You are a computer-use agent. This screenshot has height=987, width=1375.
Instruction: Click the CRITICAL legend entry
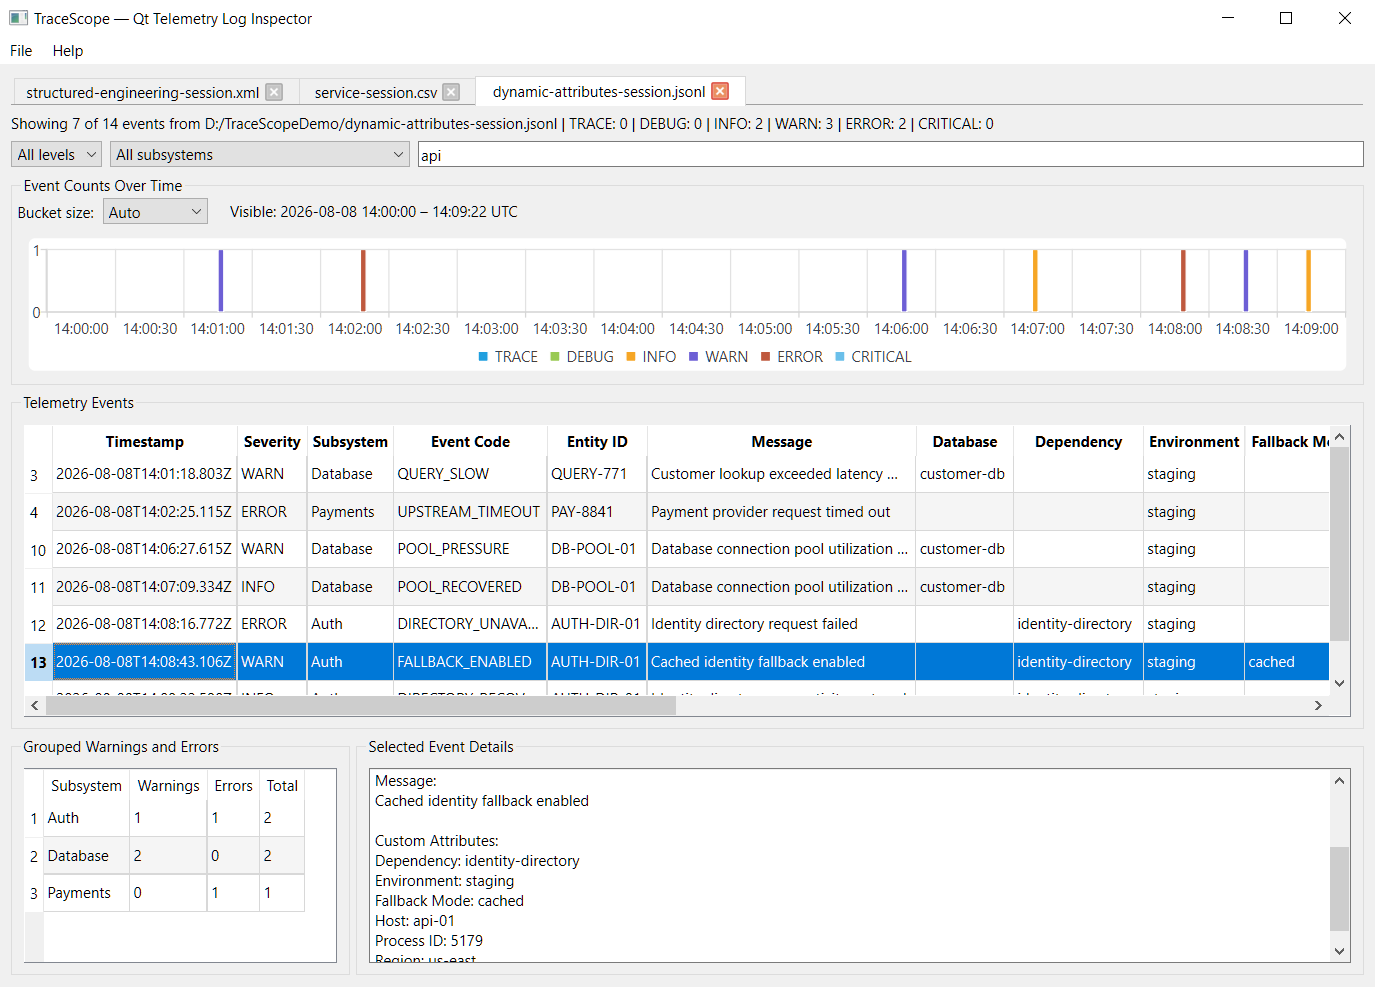[873, 357]
